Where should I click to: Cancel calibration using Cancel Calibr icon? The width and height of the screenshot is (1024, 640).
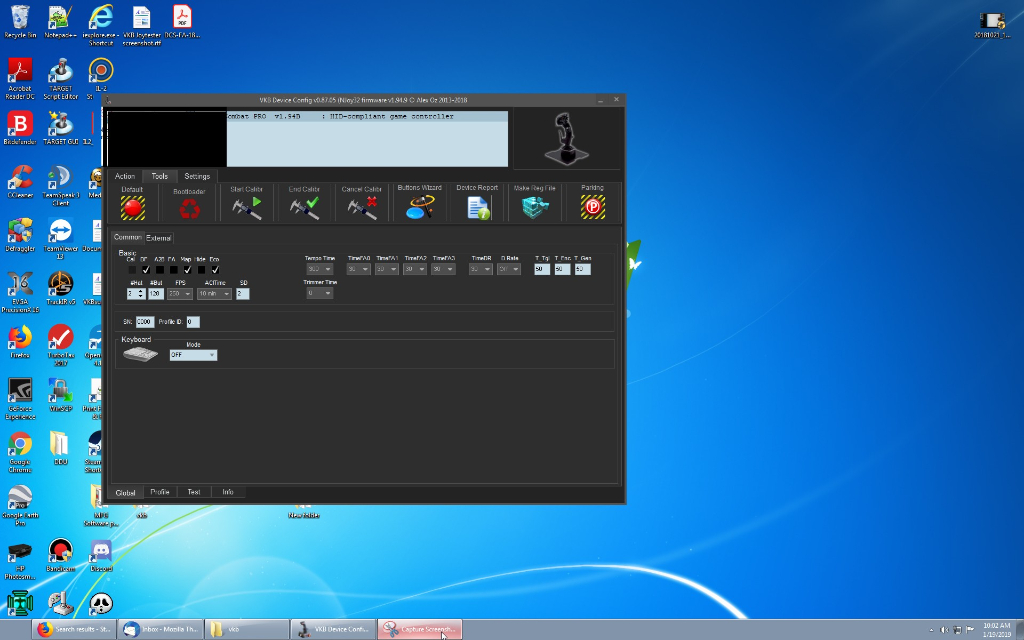click(361, 207)
